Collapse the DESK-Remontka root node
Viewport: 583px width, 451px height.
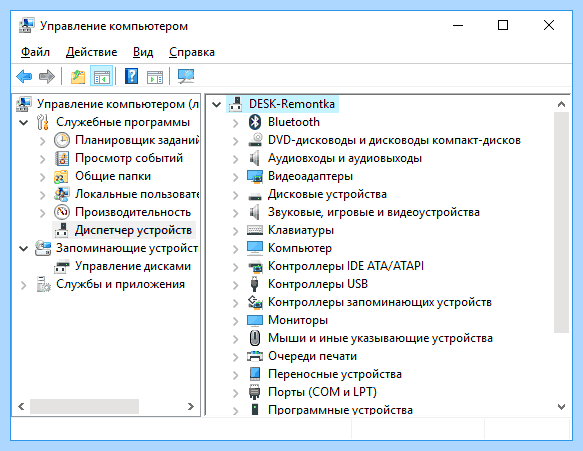tap(216, 104)
